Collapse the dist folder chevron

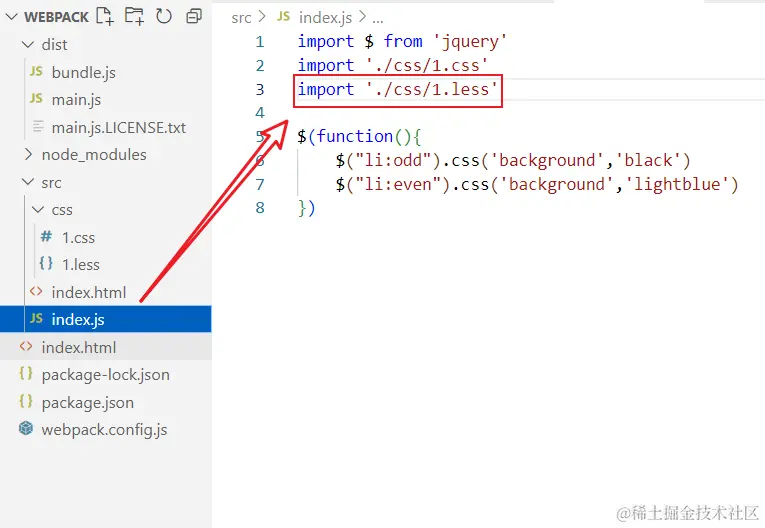[28, 44]
